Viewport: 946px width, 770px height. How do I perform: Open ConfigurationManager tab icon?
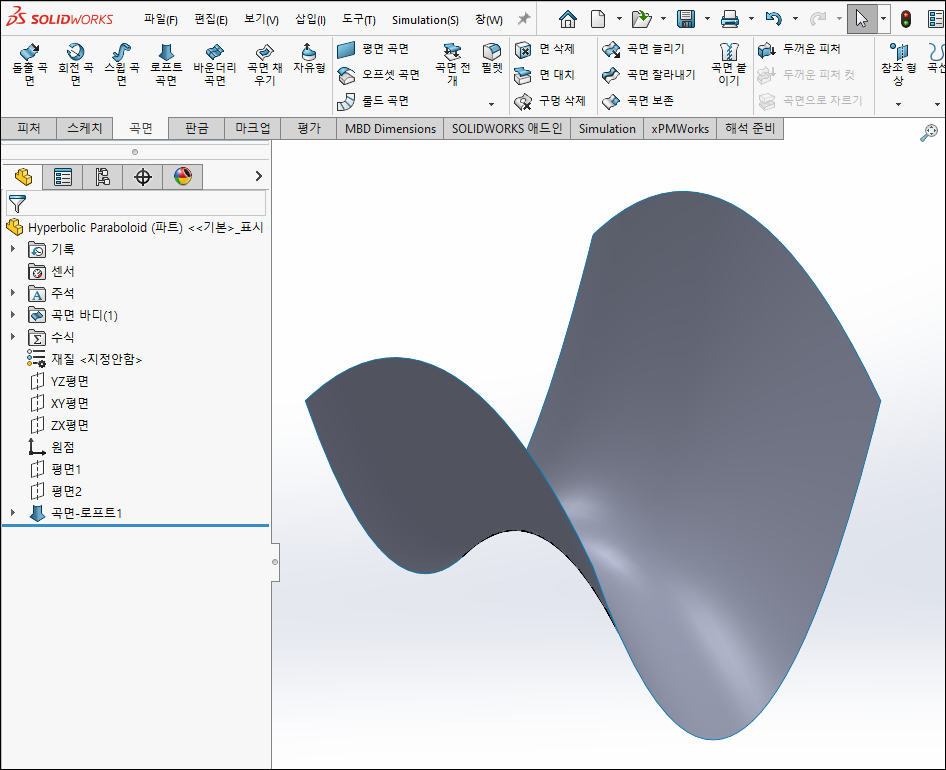tap(103, 177)
